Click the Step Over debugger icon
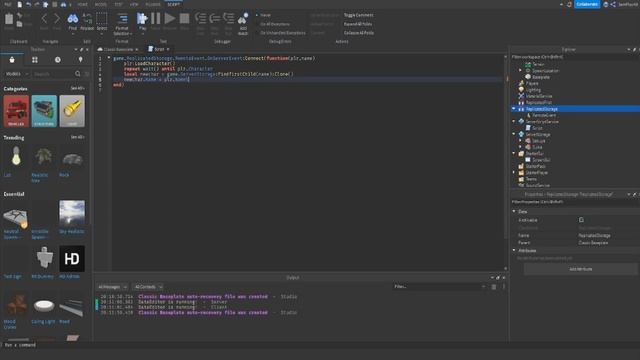640x360 pixels. 215,18
